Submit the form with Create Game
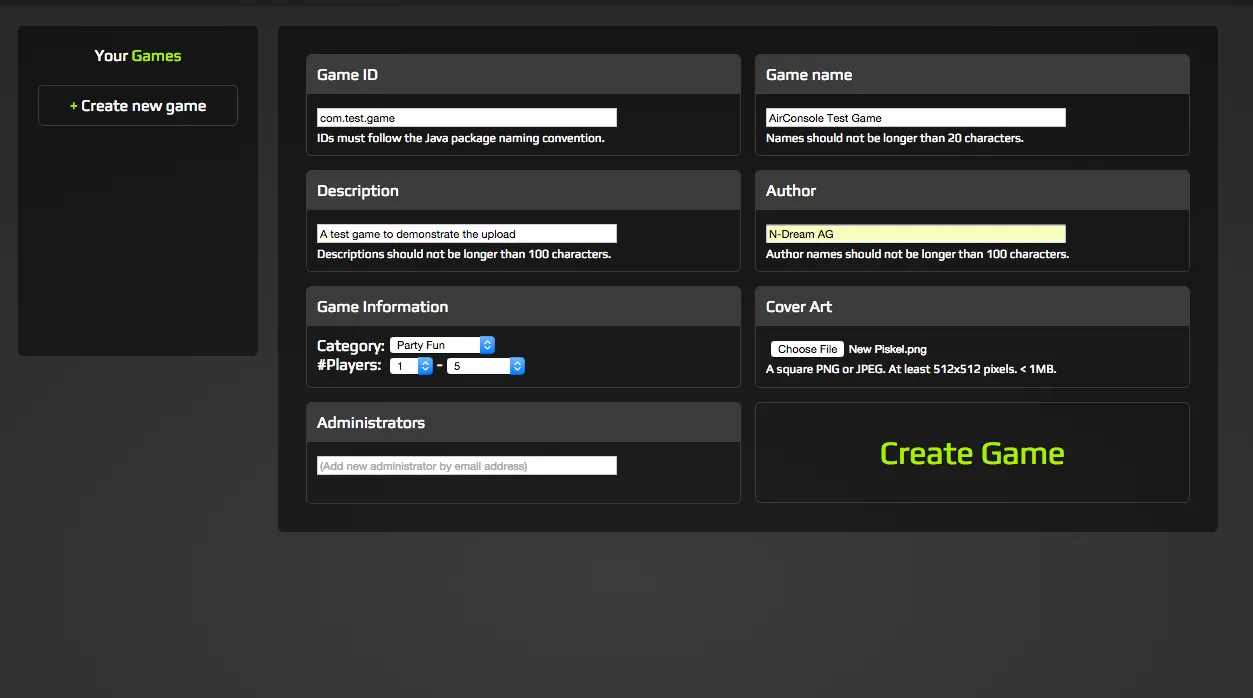The height and width of the screenshot is (698, 1253). [x=972, y=453]
